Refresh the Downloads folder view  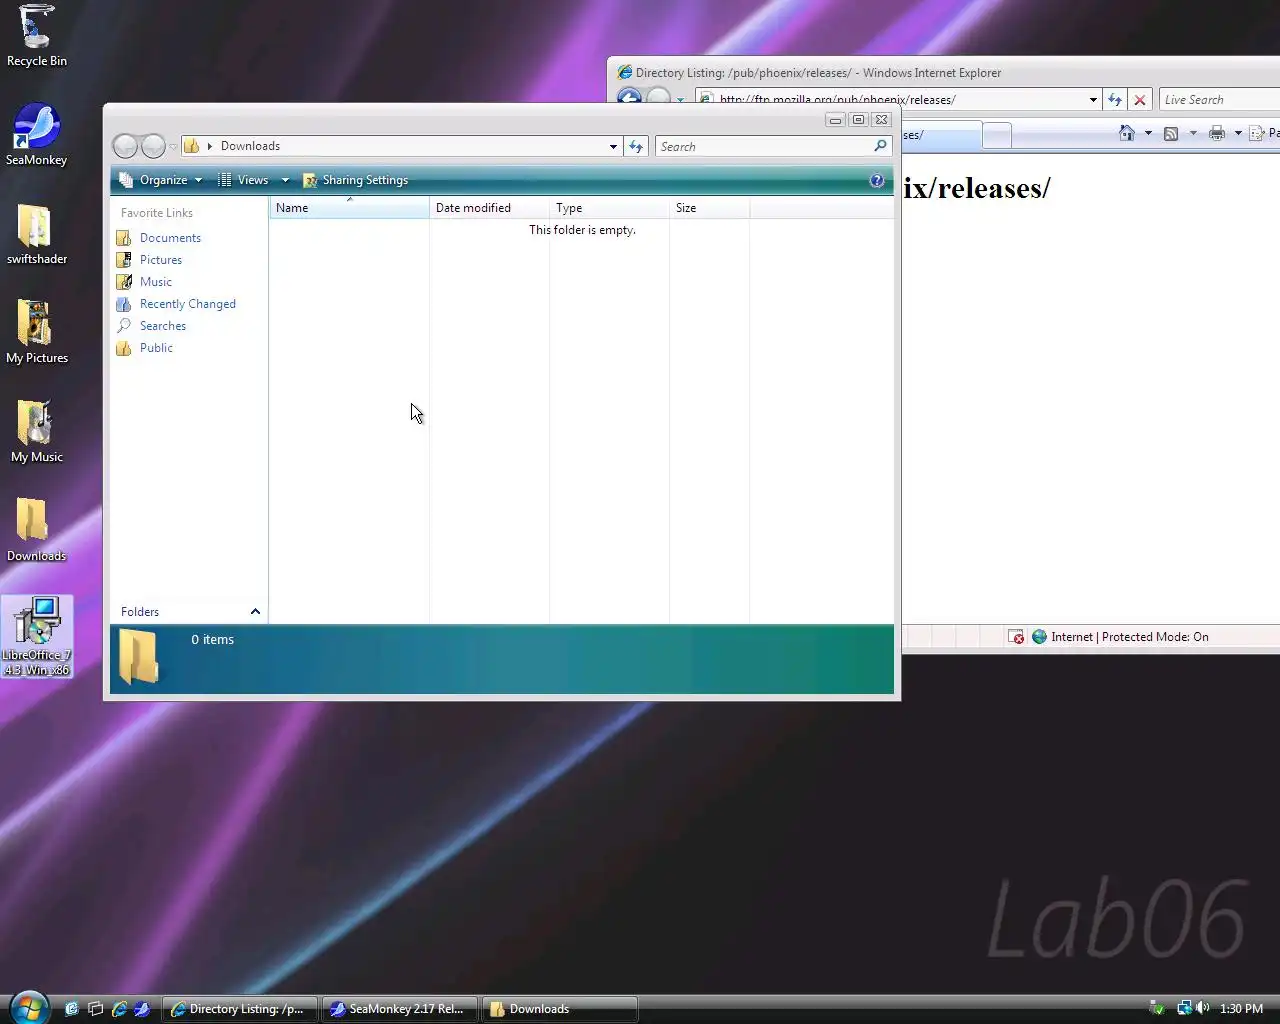(636, 146)
